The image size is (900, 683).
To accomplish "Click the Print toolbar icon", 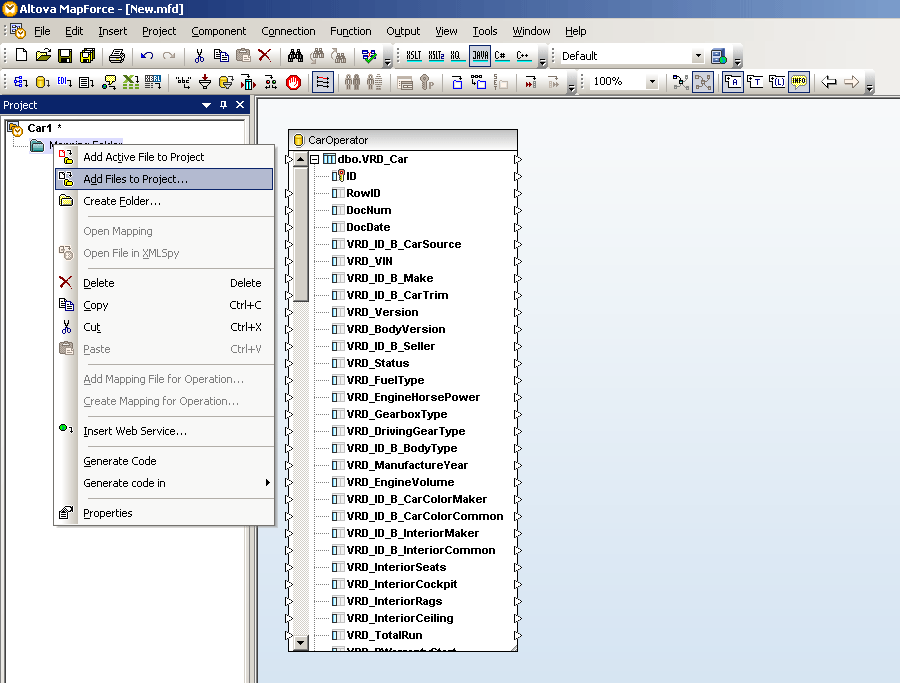I will pyautogui.click(x=117, y=56).
